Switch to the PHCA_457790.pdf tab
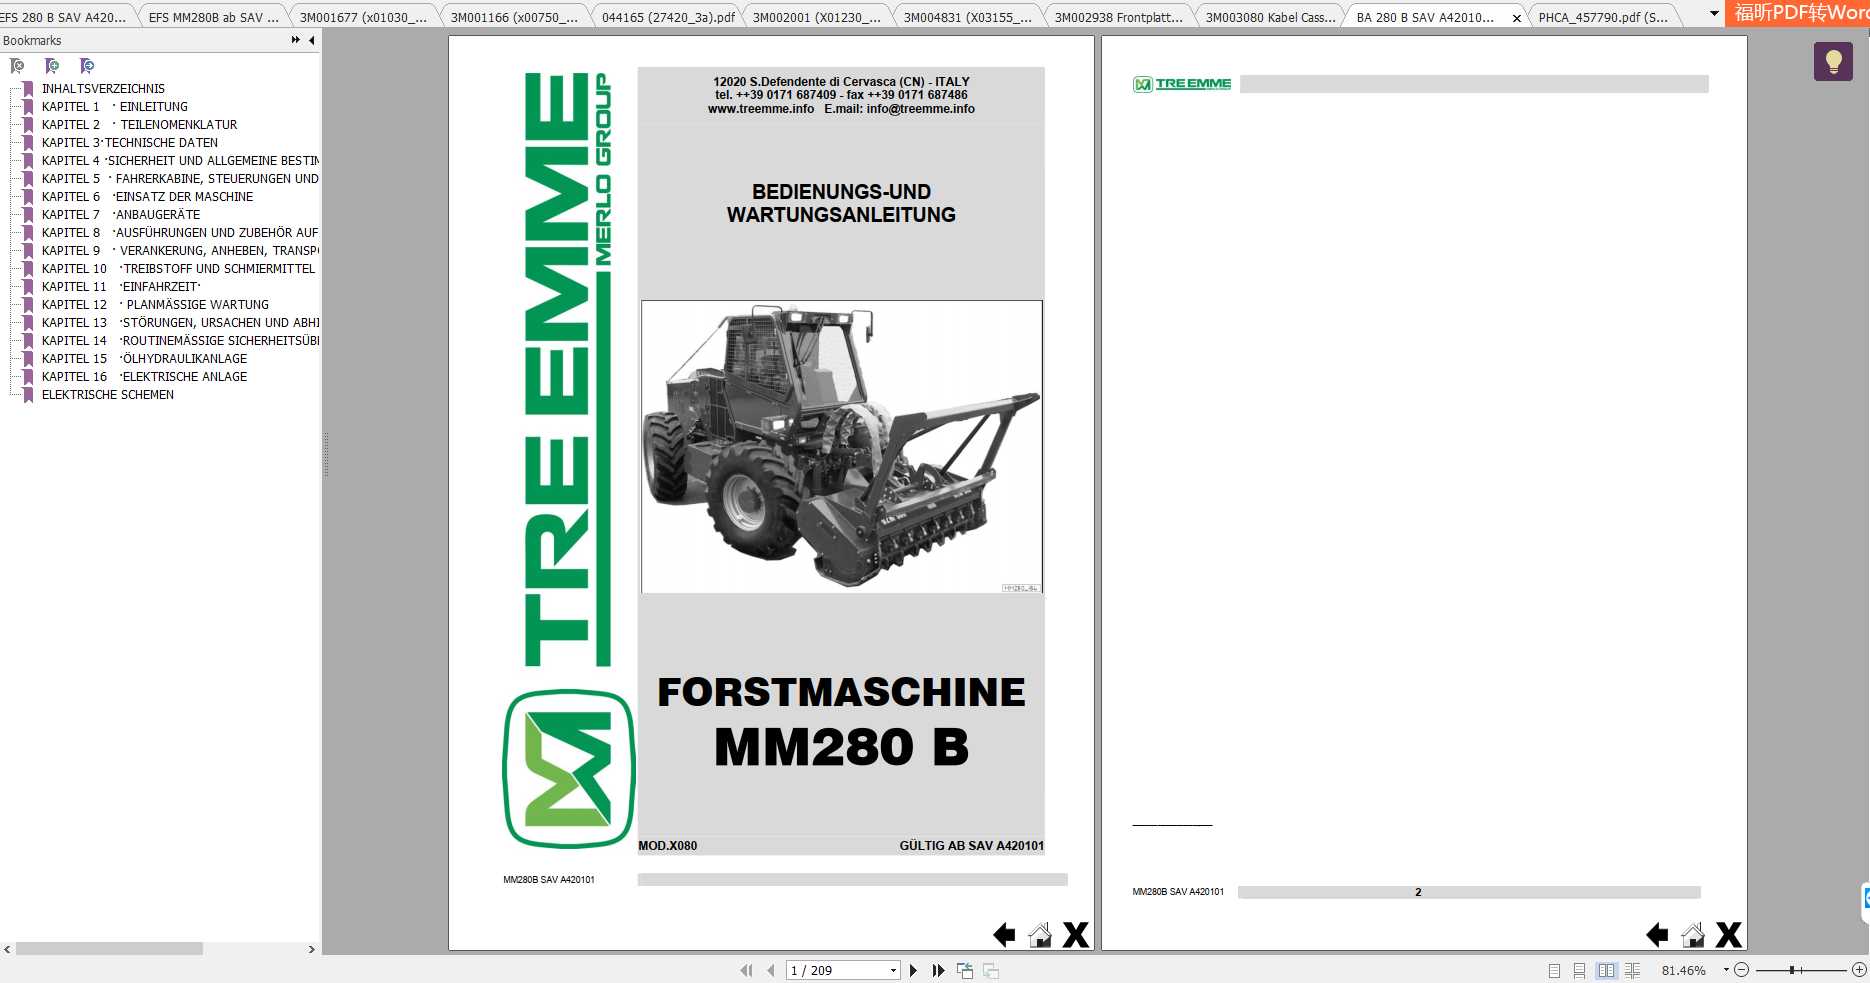The width and height of the screenshot is (1870, 983). coord(1600,16)
